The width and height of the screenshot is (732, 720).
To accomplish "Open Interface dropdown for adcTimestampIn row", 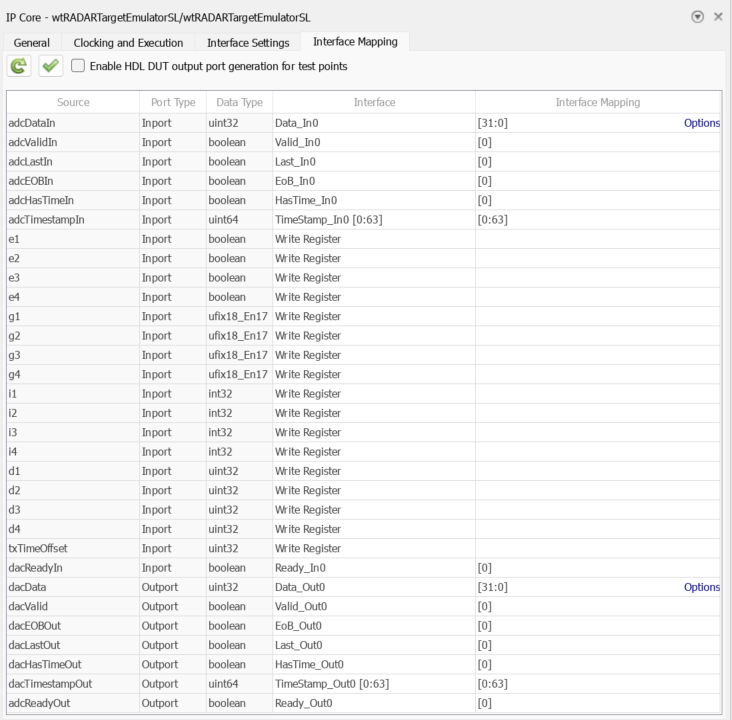I will pos(373,220).
